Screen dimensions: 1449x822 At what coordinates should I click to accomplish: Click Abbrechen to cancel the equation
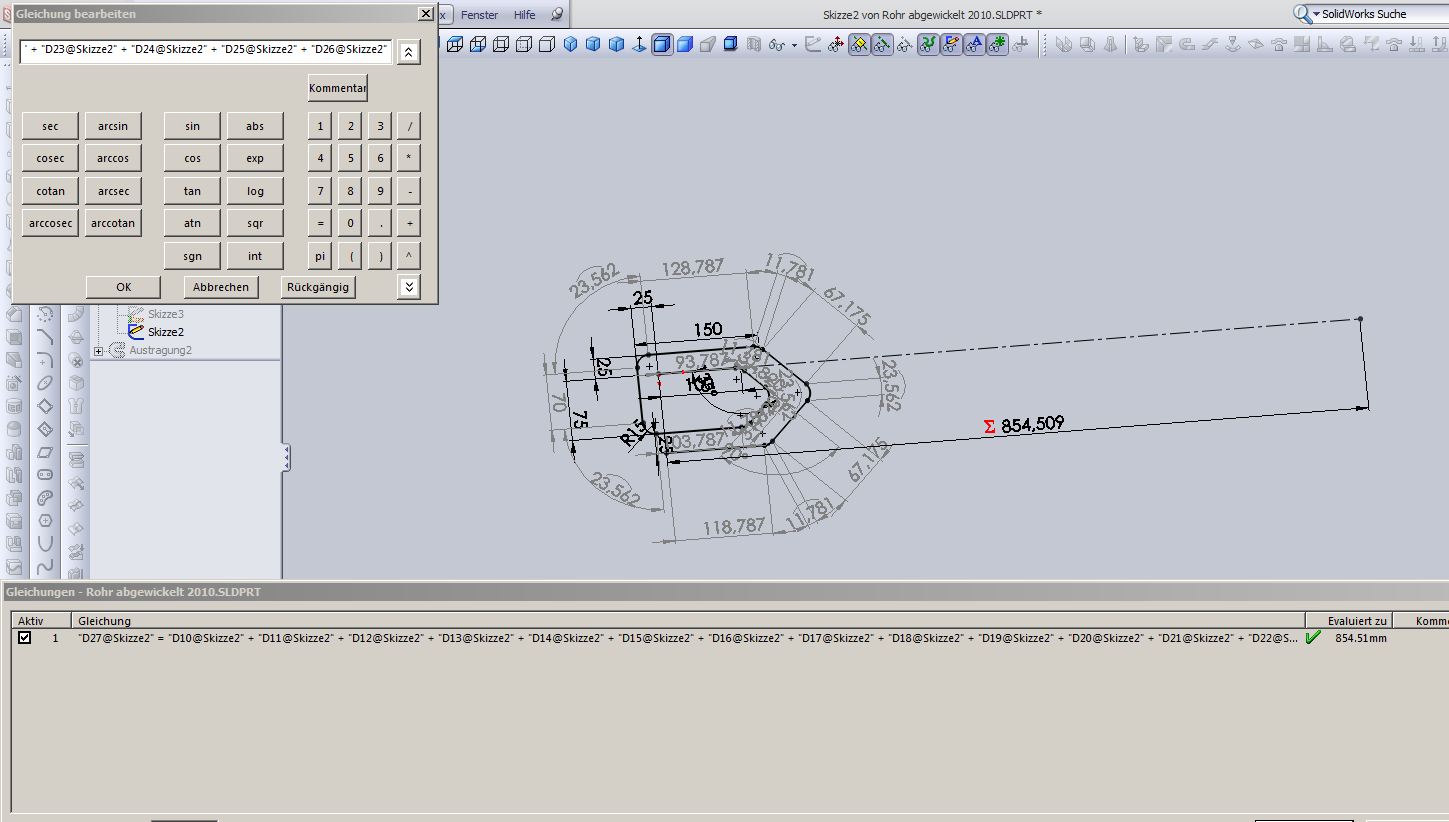tap(220, 287)
